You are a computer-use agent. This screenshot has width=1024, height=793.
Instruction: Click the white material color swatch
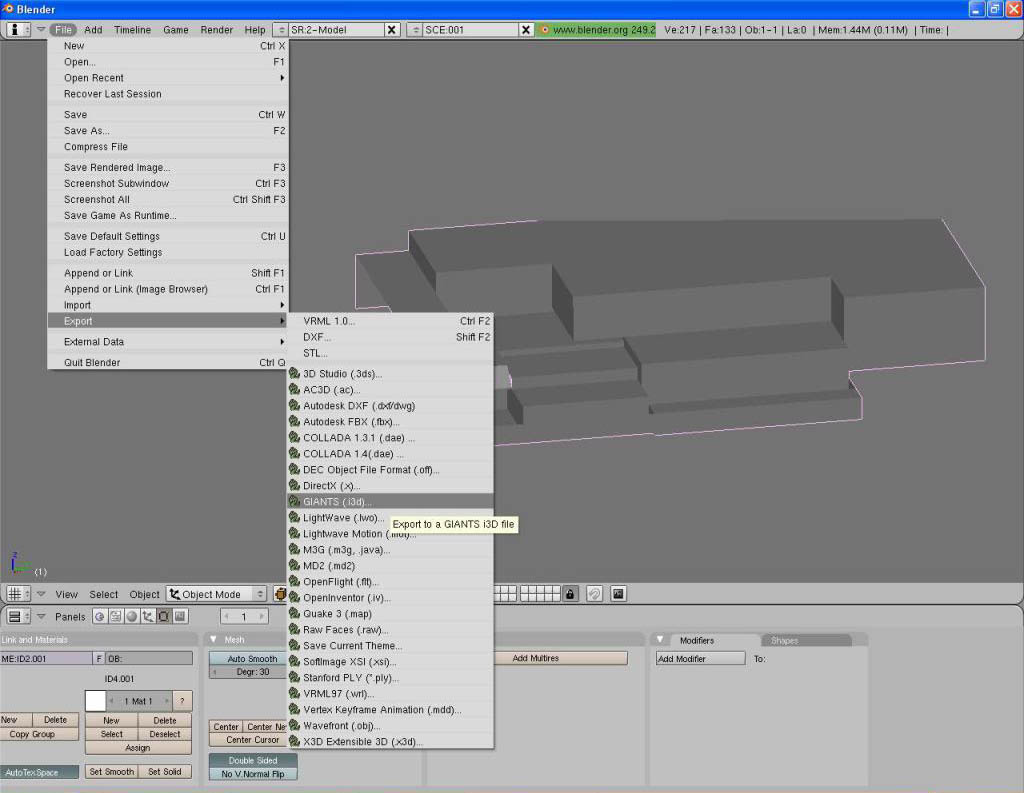(x=95, y=701)
